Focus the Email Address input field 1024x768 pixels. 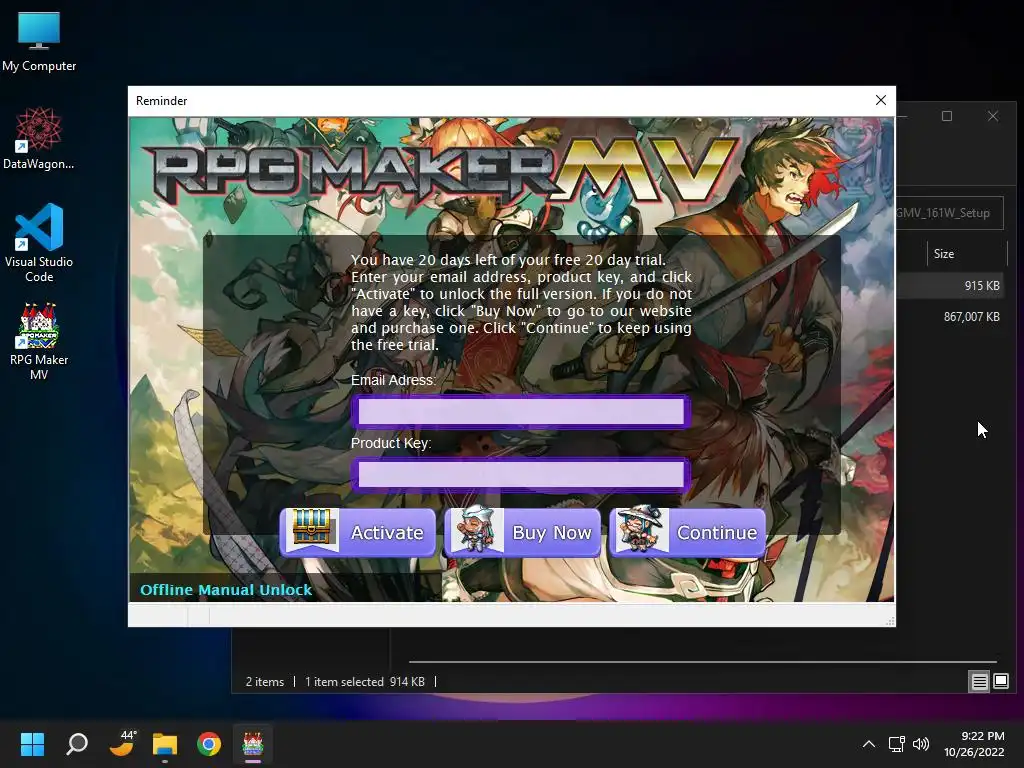(521, 411)
